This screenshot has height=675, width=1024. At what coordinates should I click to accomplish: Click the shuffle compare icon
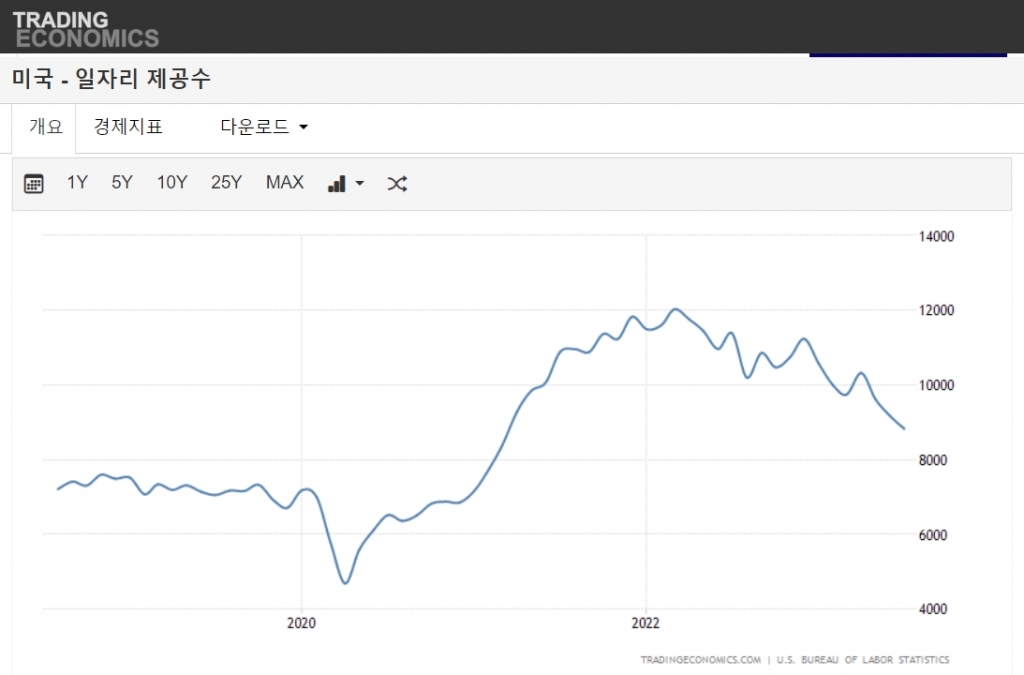pos(397,183)
